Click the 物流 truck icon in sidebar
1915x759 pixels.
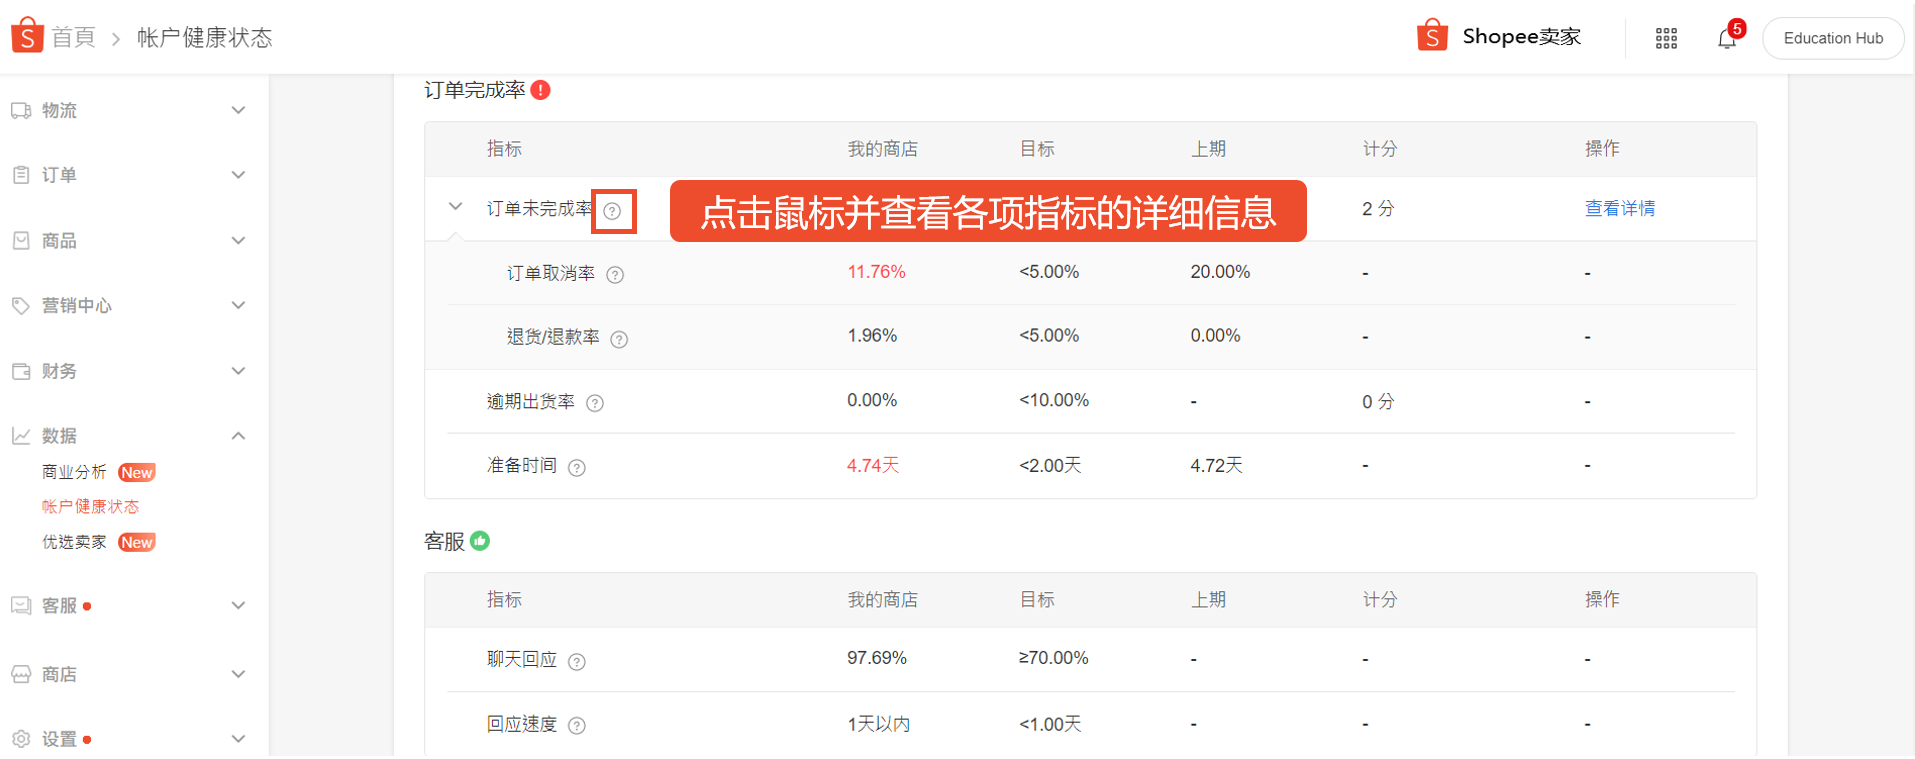pyautogui.click(x=21, y=110)
